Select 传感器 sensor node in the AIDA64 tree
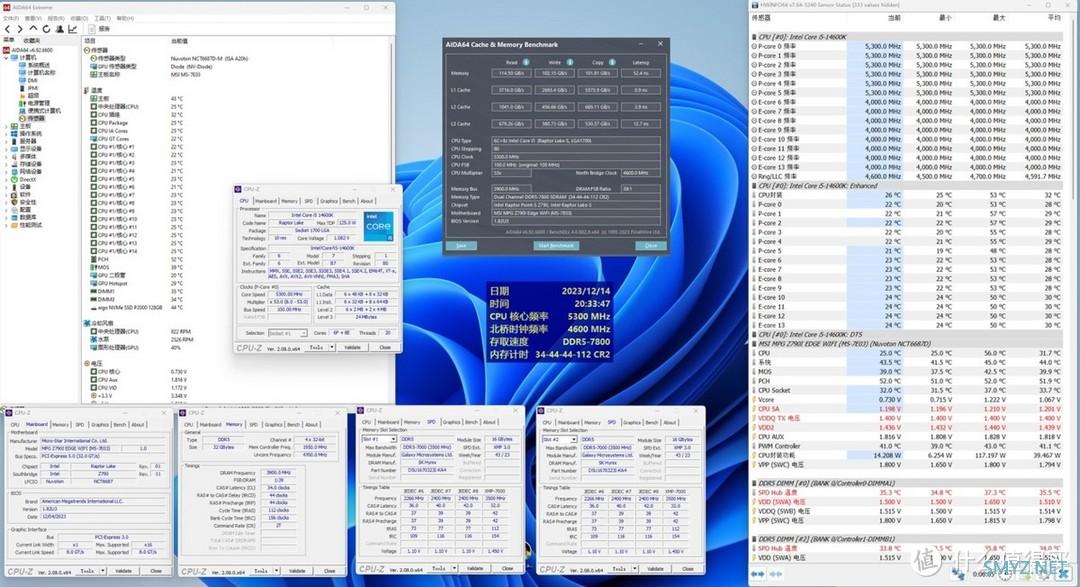1080x587 pixels. tap(32, 119)
